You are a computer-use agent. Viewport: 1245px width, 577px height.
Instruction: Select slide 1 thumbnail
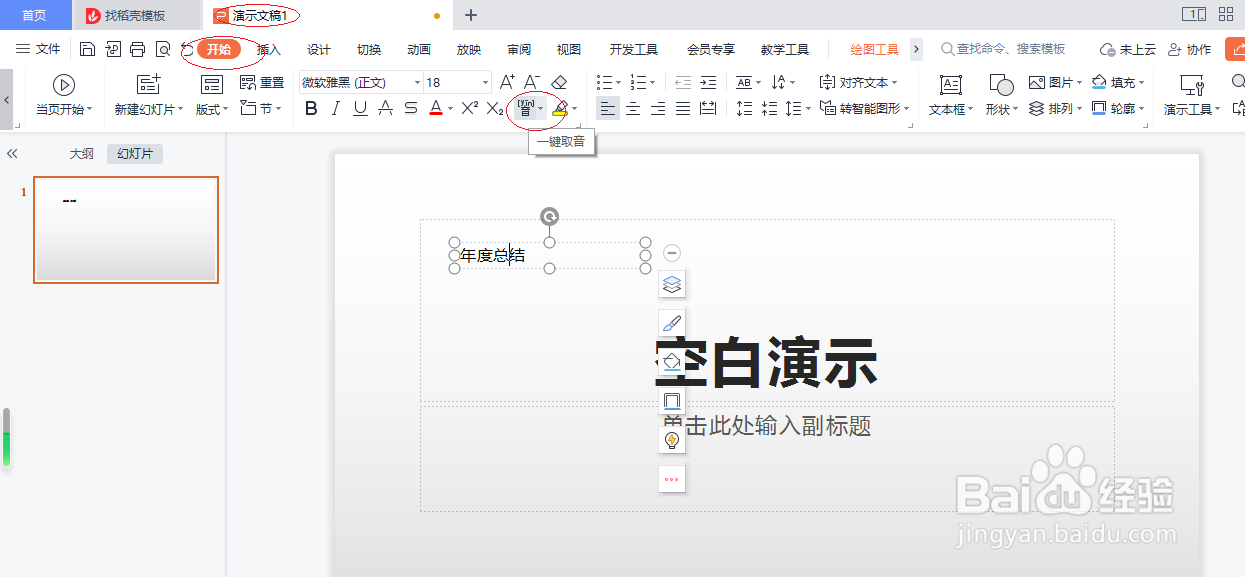point(126,230)
